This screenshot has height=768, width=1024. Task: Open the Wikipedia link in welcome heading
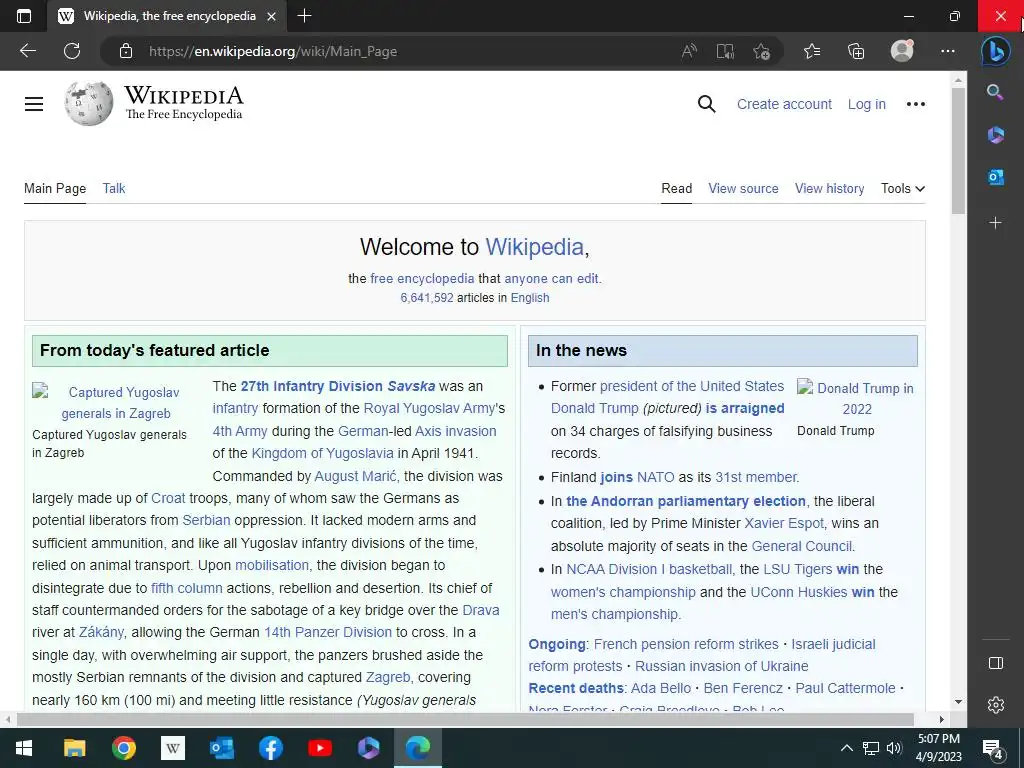coord(534,247)
